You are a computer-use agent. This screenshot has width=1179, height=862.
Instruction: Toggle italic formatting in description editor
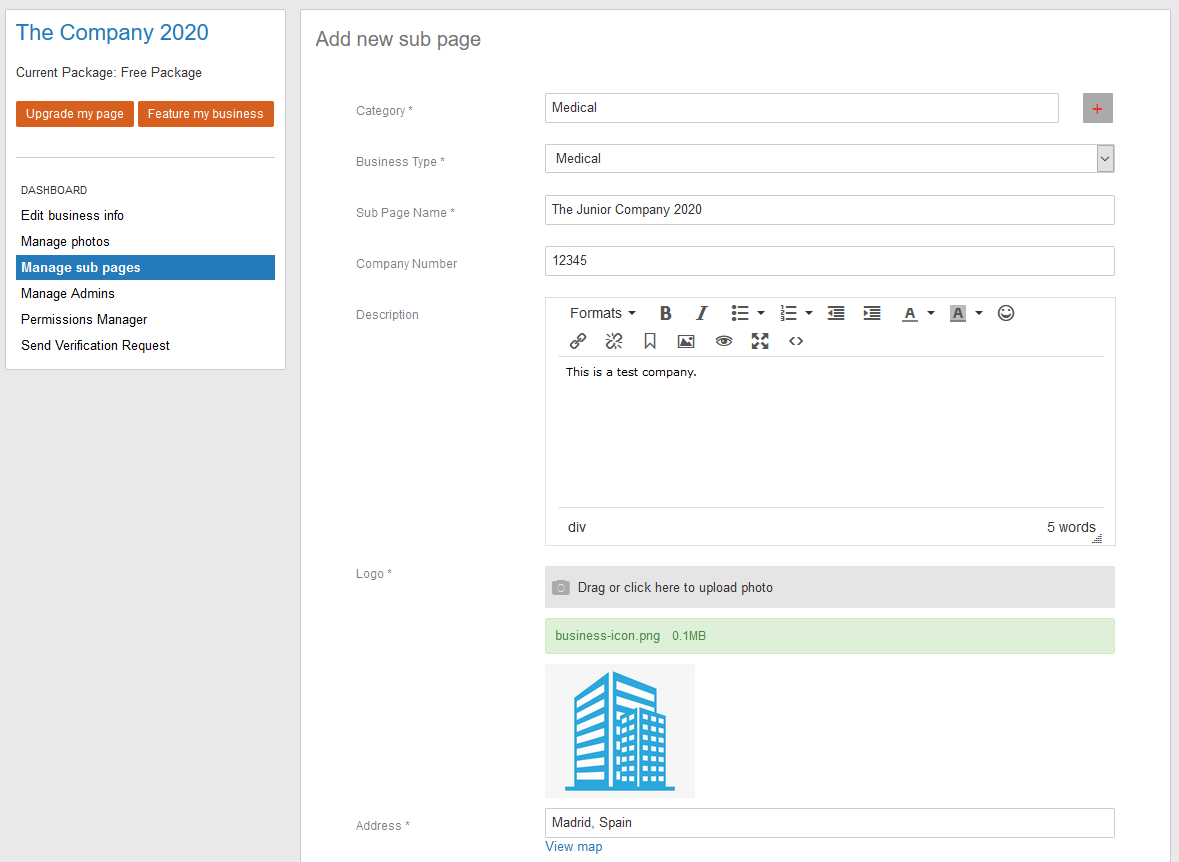[x=702, y=313]
